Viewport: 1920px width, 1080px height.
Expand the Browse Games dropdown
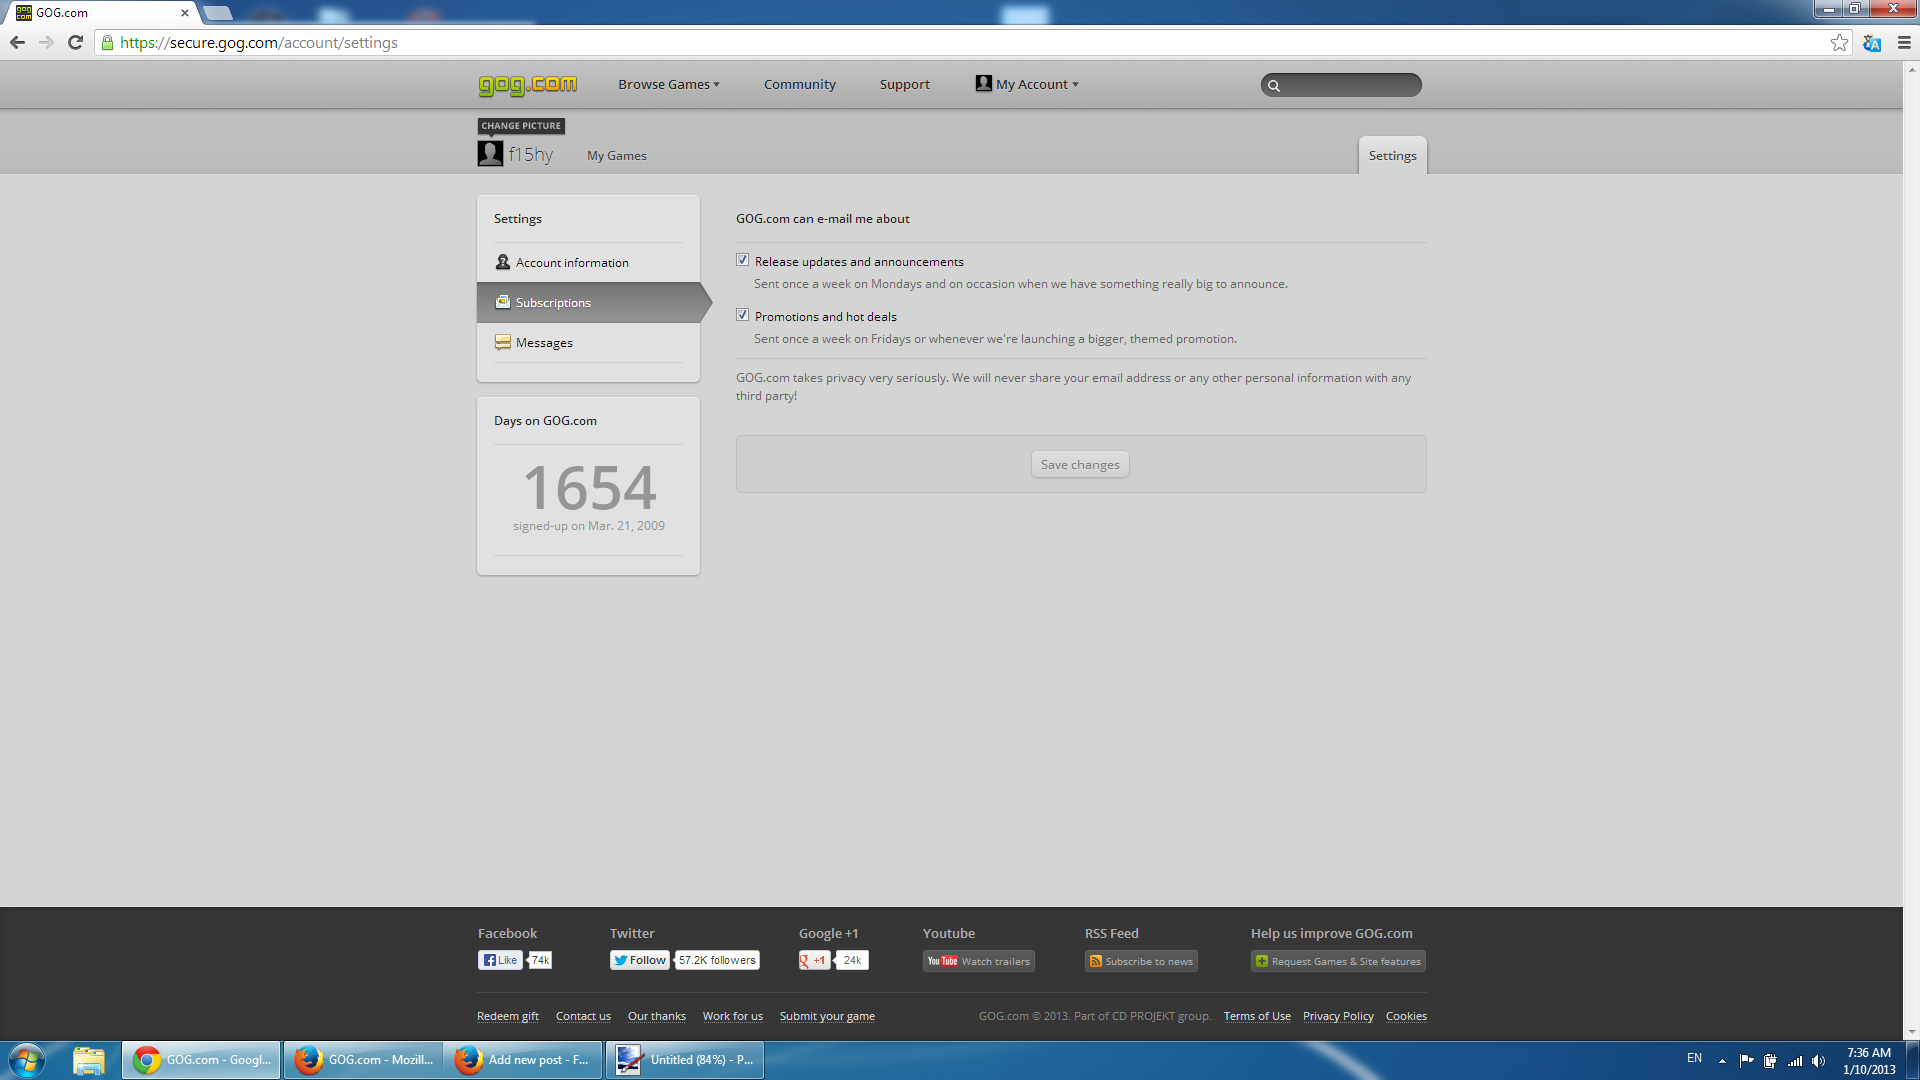coord(668,84)
